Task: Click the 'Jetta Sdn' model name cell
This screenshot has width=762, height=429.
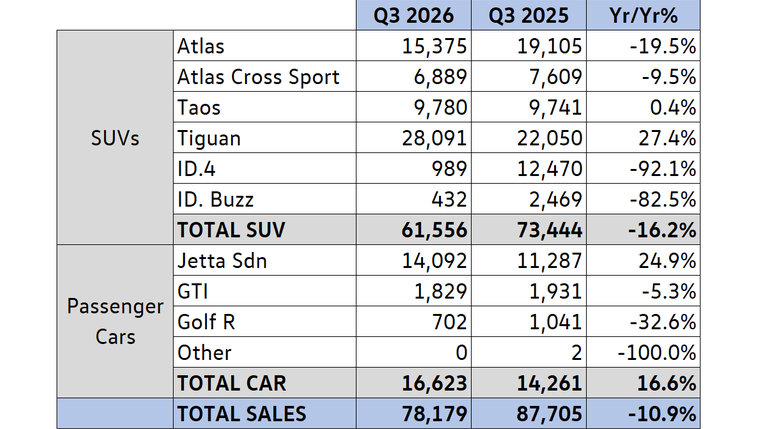Action: pos(265,260)
